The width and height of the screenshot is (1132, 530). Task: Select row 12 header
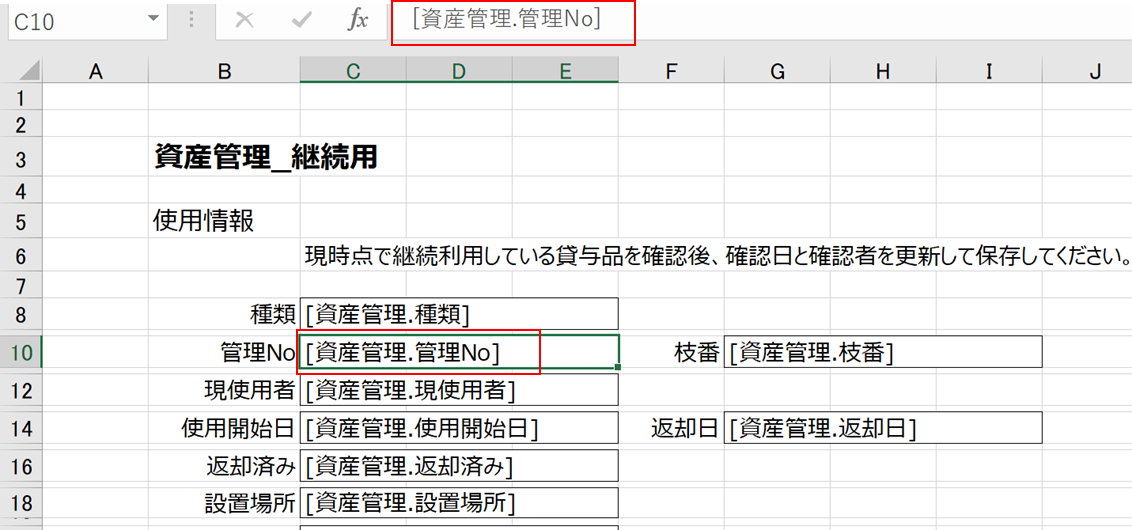21,391
